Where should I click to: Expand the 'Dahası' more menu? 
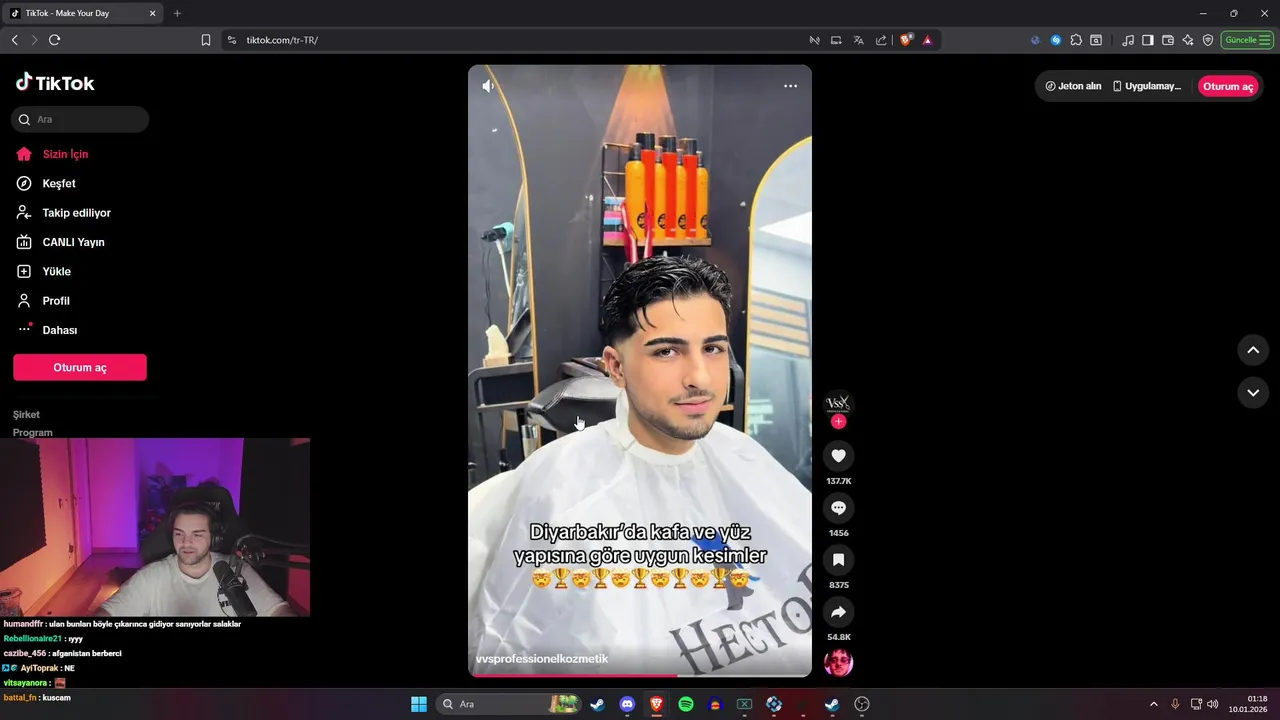point(59,330)
